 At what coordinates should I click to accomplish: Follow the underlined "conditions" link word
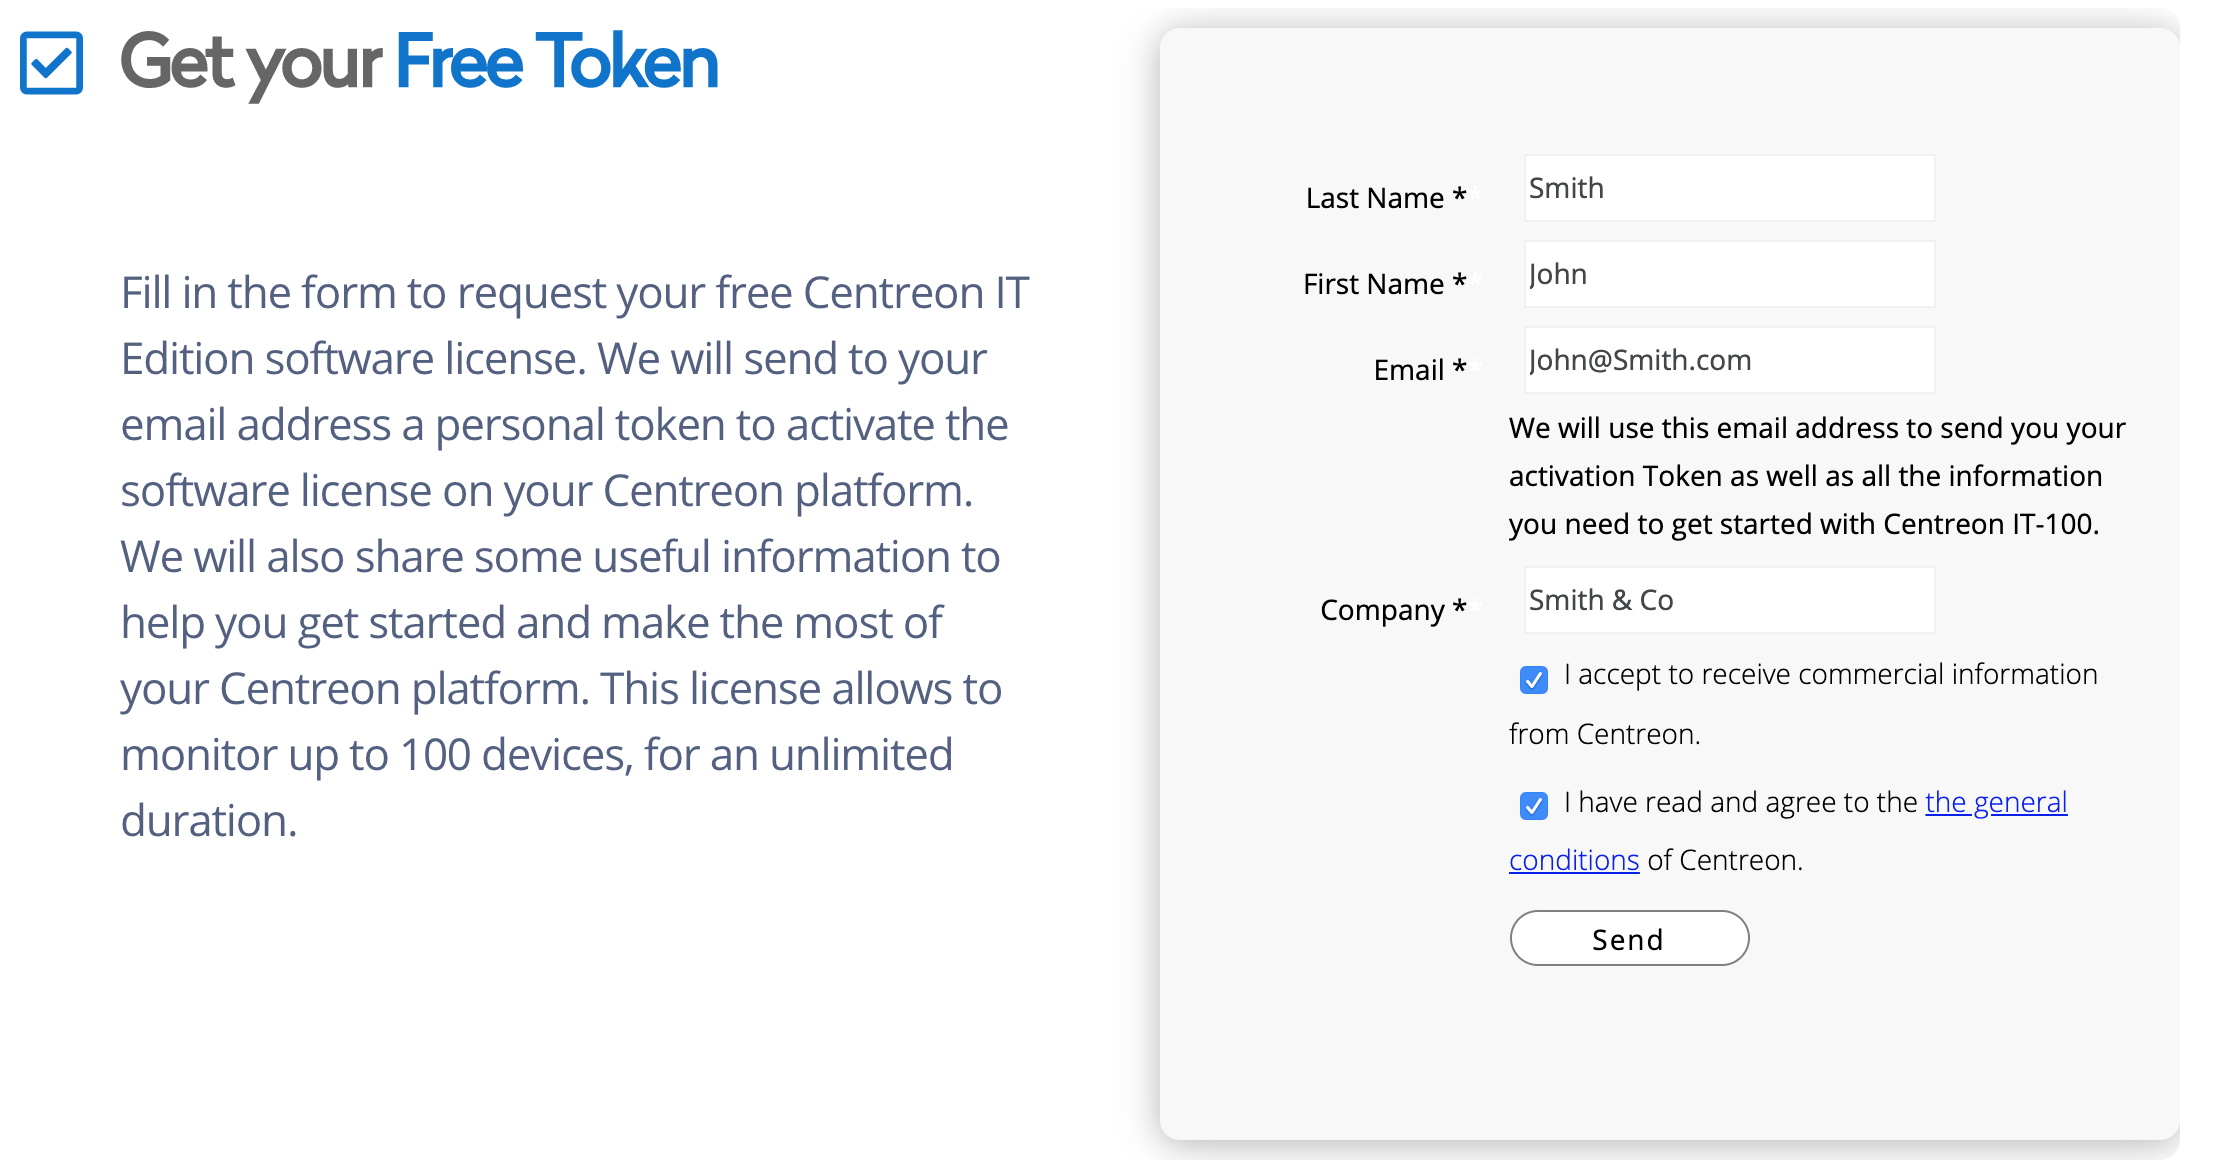pos(1574,860)
